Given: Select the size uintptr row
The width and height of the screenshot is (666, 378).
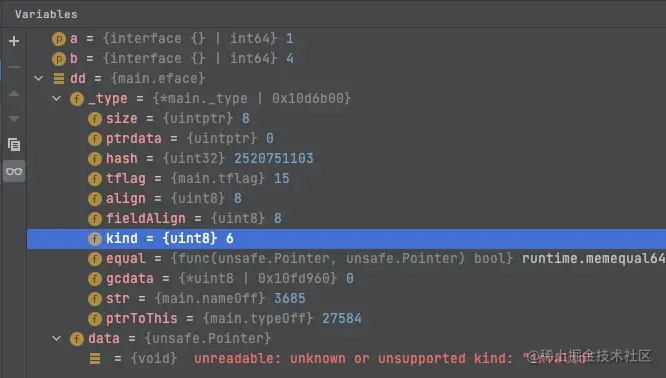Looking at the screenshot, I should [346, 118].
